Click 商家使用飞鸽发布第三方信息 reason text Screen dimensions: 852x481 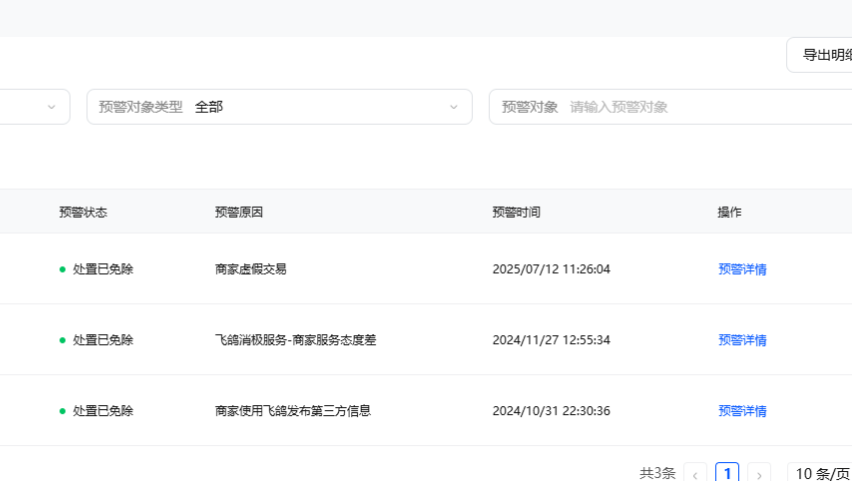(293, 411)
